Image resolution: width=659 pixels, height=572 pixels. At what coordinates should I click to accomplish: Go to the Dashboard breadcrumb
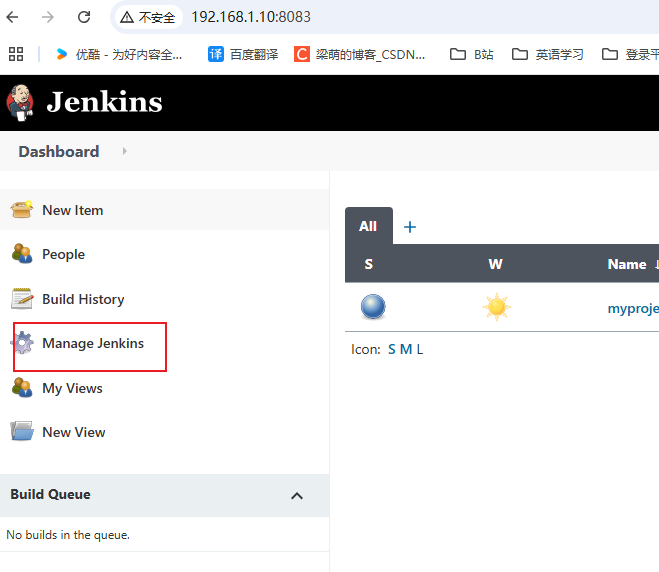coord(59,151)
